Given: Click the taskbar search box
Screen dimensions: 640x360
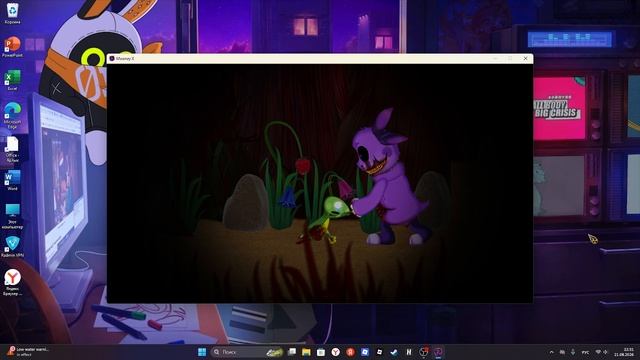Looking at the screenshot, I should pyautogui.click(x=247, y=352).
